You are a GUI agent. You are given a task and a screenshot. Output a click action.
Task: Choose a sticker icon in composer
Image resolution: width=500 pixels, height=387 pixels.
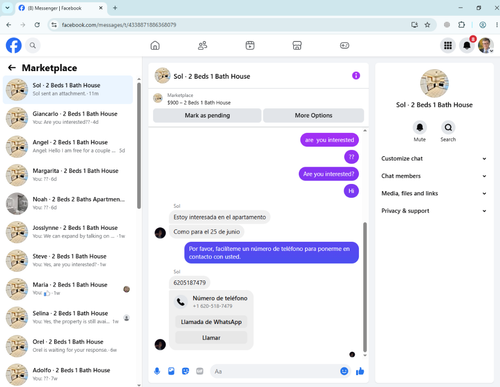185,371
